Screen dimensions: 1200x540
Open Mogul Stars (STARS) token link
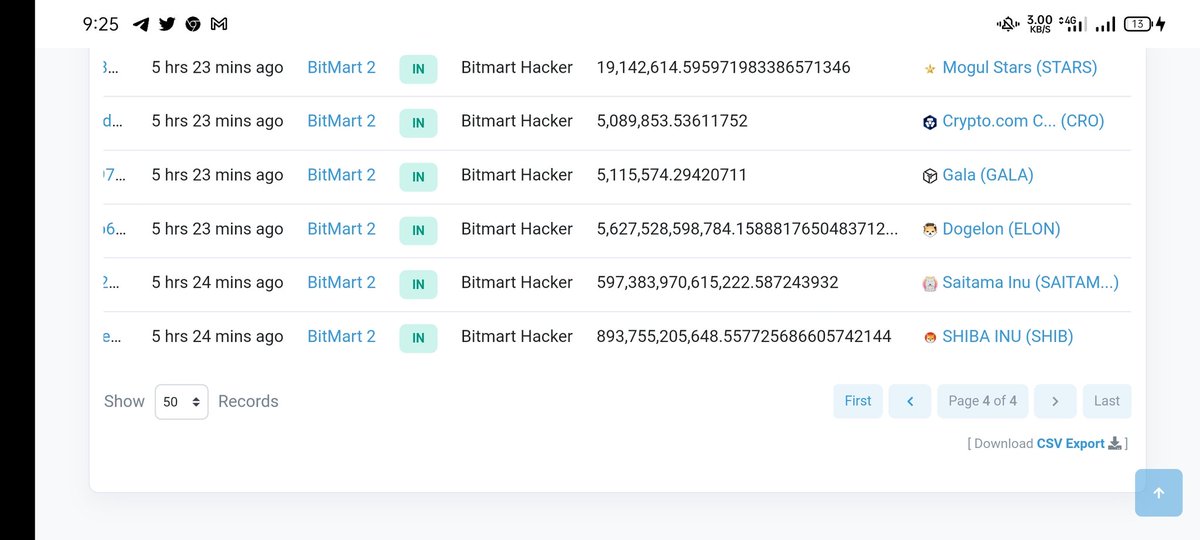[x=1020, y=67]
